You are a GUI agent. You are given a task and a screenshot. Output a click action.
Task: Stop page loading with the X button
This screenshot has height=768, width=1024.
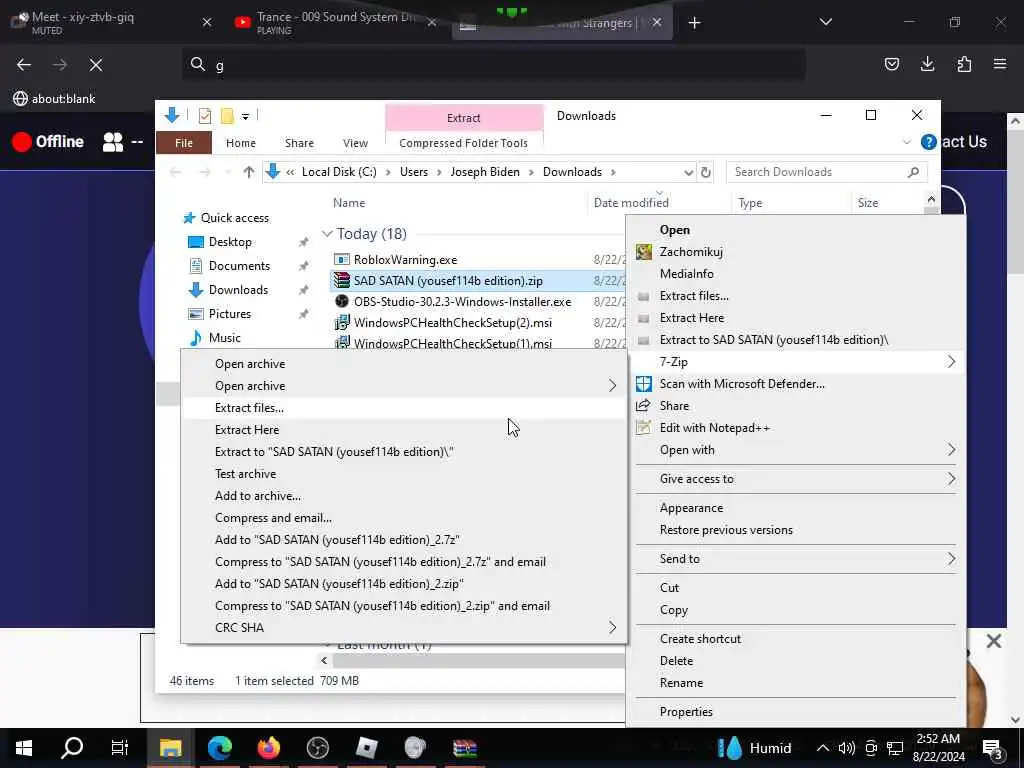pyautogui.click(x=95, y=65)
